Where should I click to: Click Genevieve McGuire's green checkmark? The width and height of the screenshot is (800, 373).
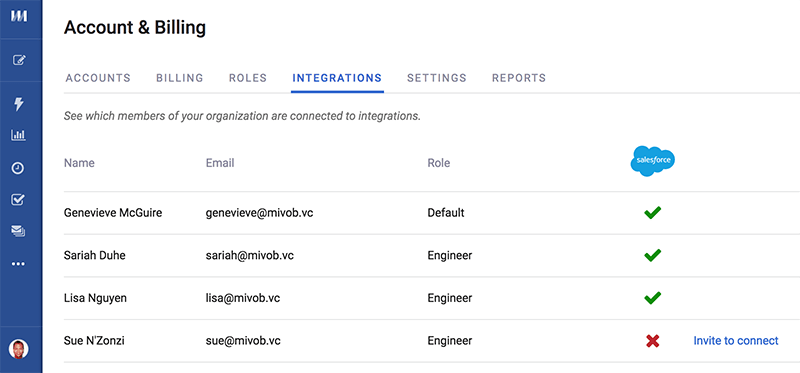(x=653, y=213)
